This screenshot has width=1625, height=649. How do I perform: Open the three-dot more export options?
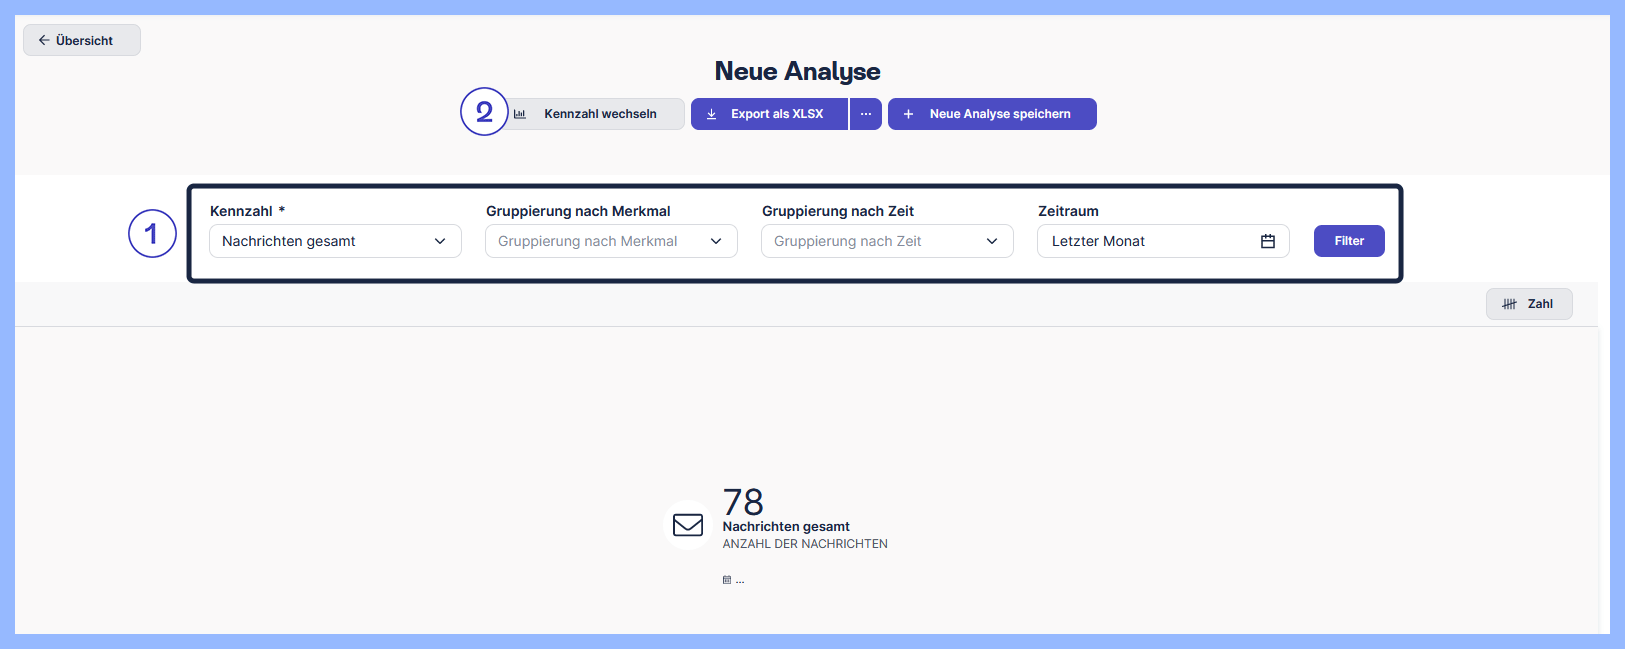coord(866,114)
